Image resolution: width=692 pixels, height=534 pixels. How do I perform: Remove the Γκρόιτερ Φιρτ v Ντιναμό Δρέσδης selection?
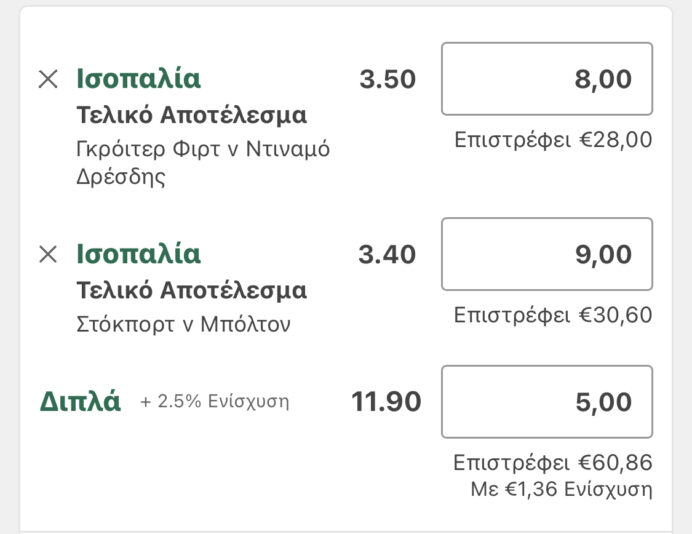click(47, 80)
